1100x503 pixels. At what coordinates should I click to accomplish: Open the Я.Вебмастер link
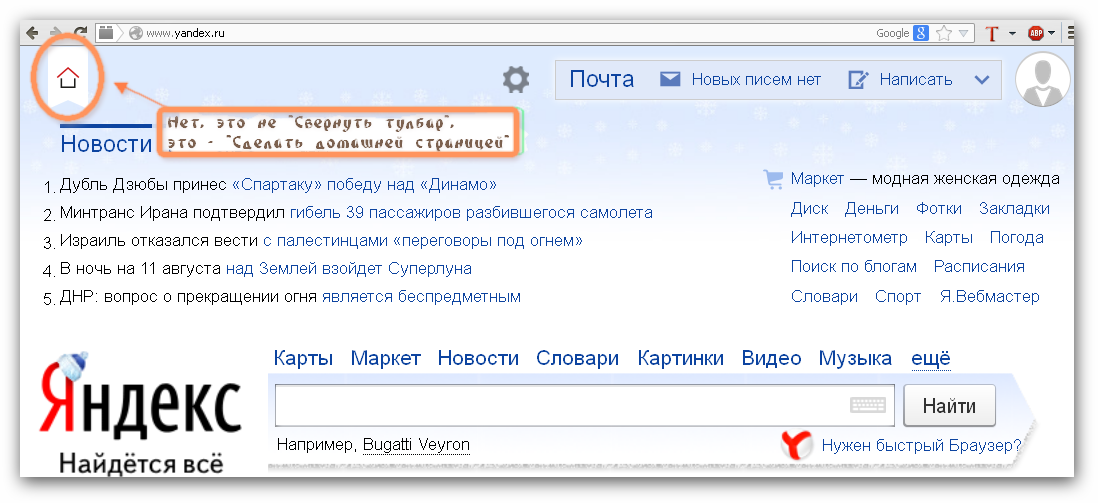pos(989,297)
